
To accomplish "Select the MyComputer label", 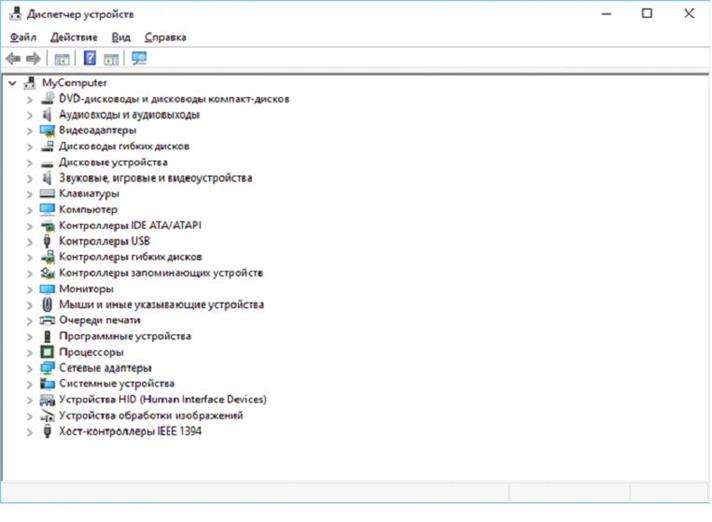I will [74, 83].
